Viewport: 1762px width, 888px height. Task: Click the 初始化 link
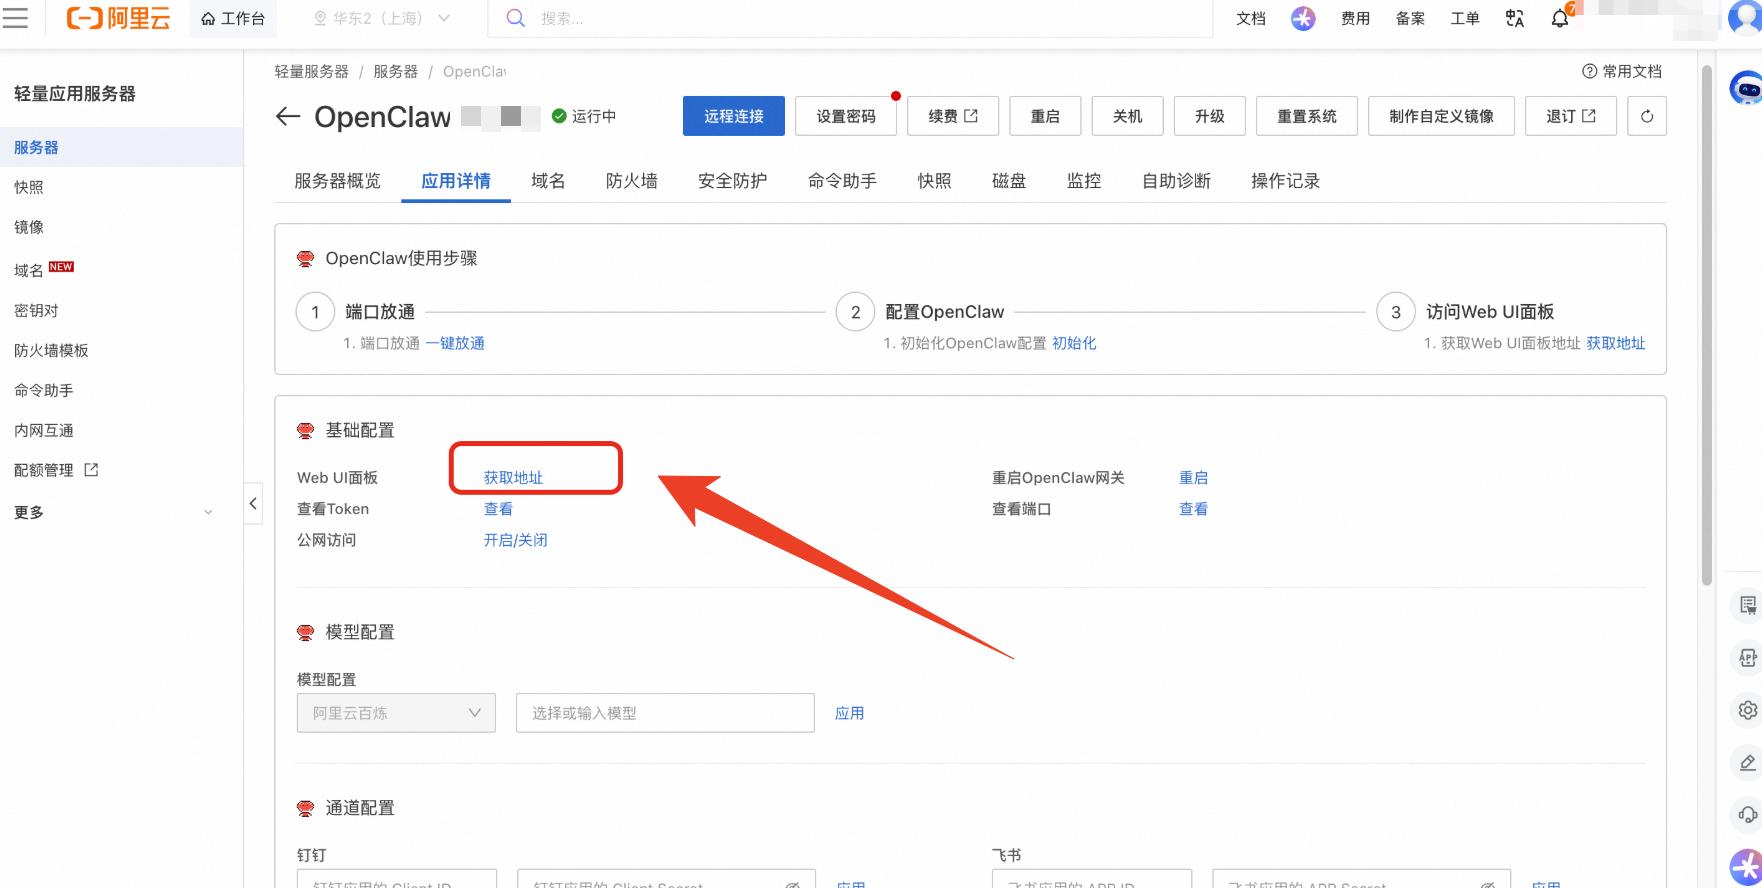1075,343
